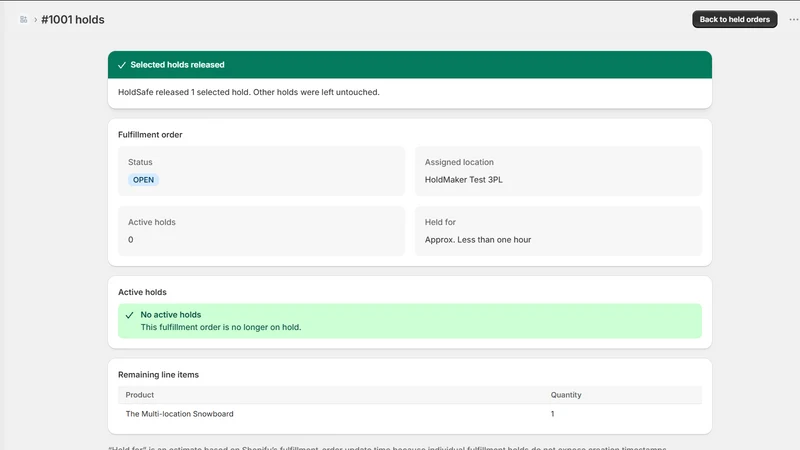Click the app icon in the breadcrumb

[23, 19]
